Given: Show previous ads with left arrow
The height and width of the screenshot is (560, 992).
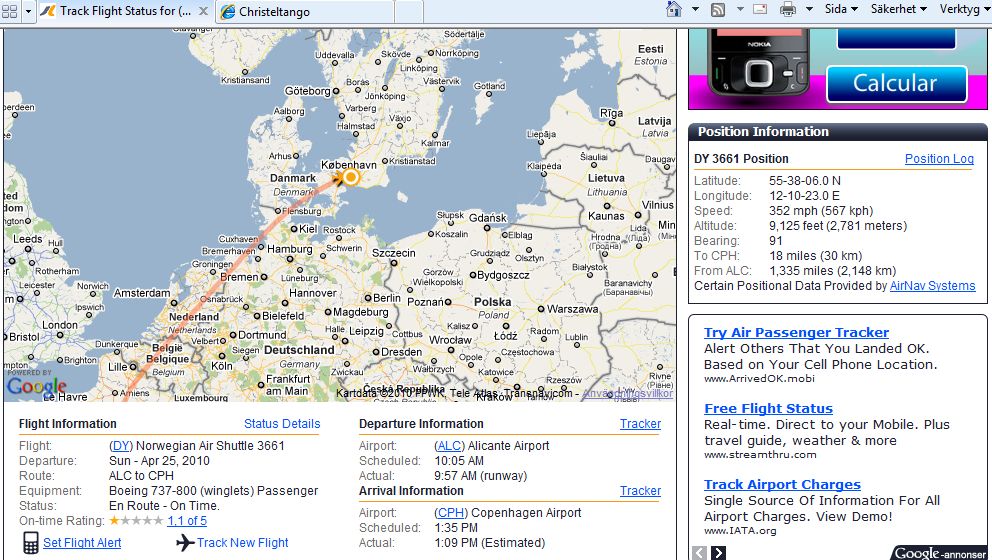Looking at the screenshot, I should pos(699,552).
